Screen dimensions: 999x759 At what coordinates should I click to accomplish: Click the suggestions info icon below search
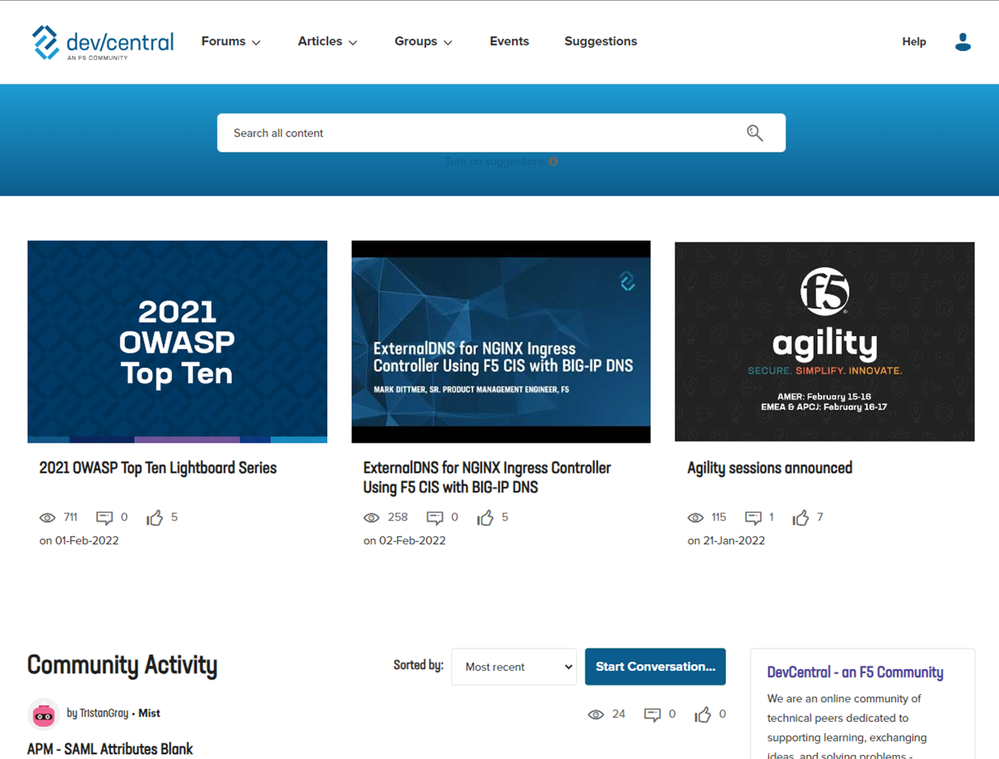[x=553, y=161]
